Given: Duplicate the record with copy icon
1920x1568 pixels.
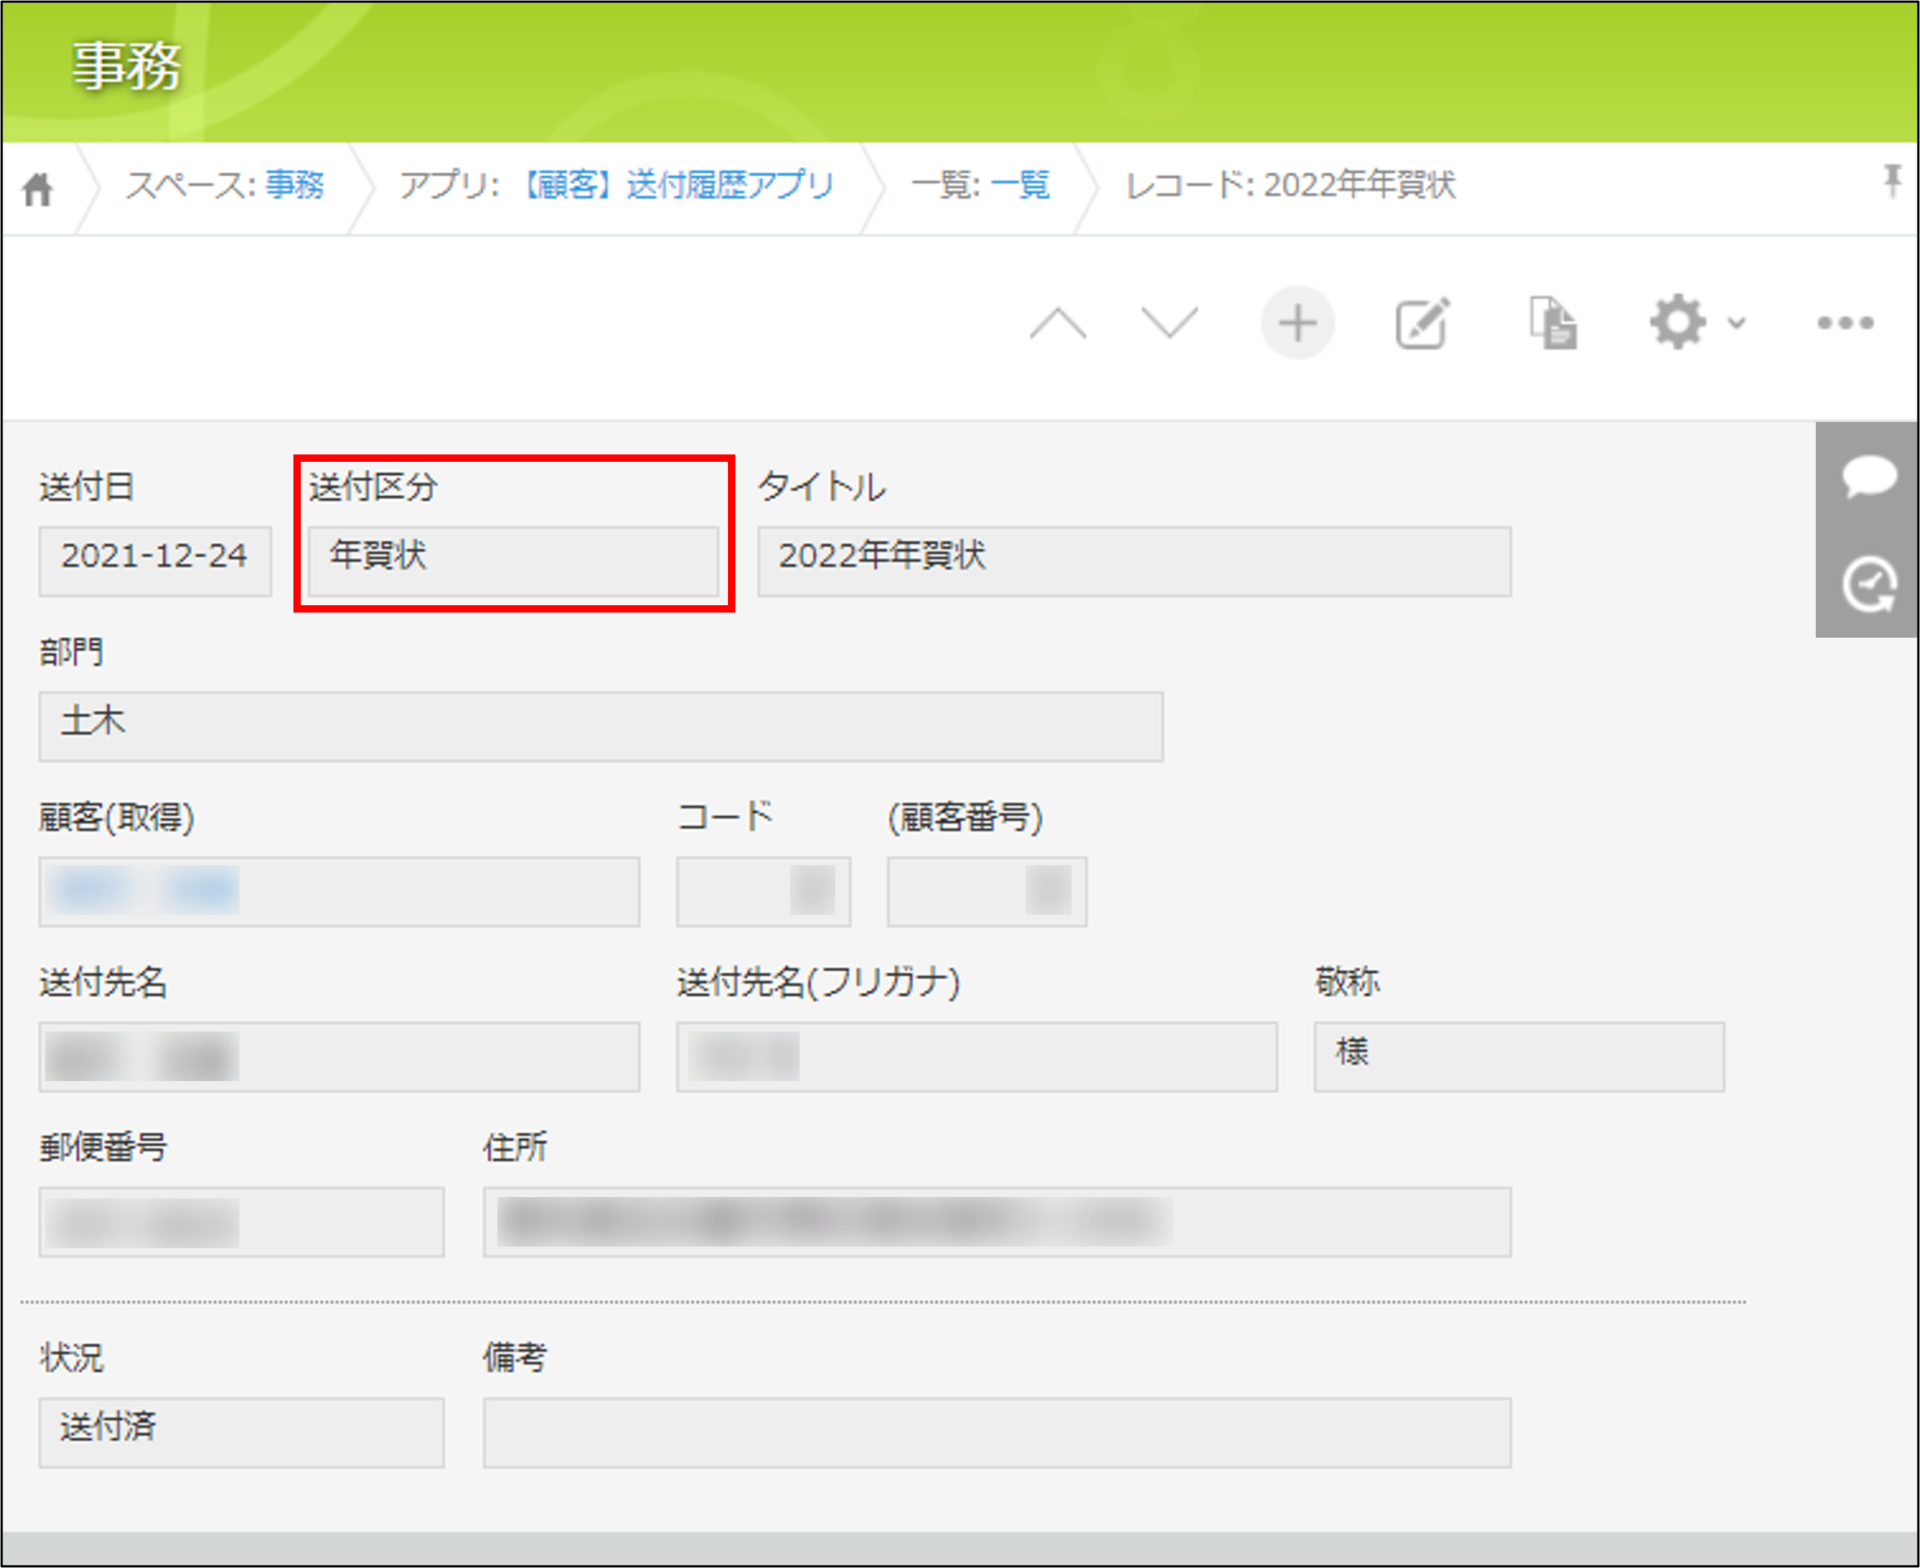Looking at the screenshot, I should pos(1553,323).
